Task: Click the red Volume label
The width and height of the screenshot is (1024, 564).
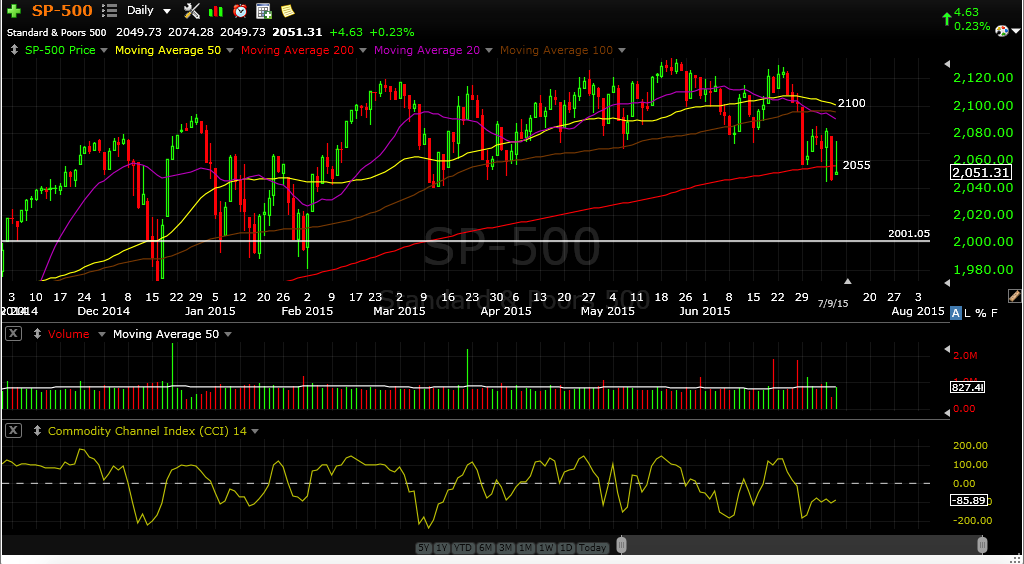Action: (69, 334)
